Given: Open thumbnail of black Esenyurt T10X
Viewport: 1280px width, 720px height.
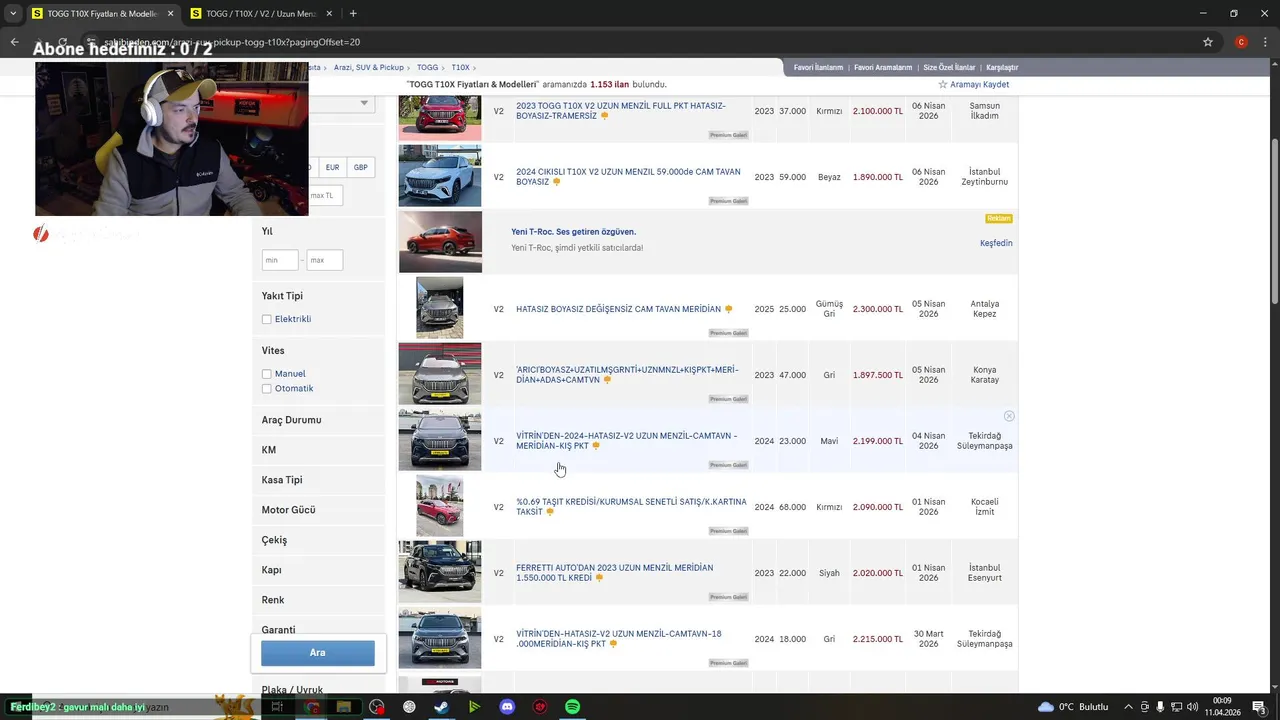Looking at the screenshot, I should (x=440, y=572).
